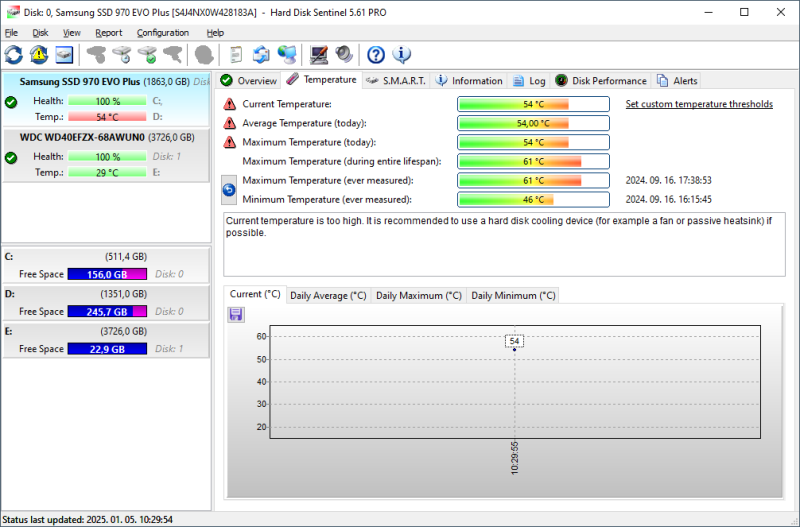Click the disk with clock test icon
The image size is (800, 527).
coord(122,55)
